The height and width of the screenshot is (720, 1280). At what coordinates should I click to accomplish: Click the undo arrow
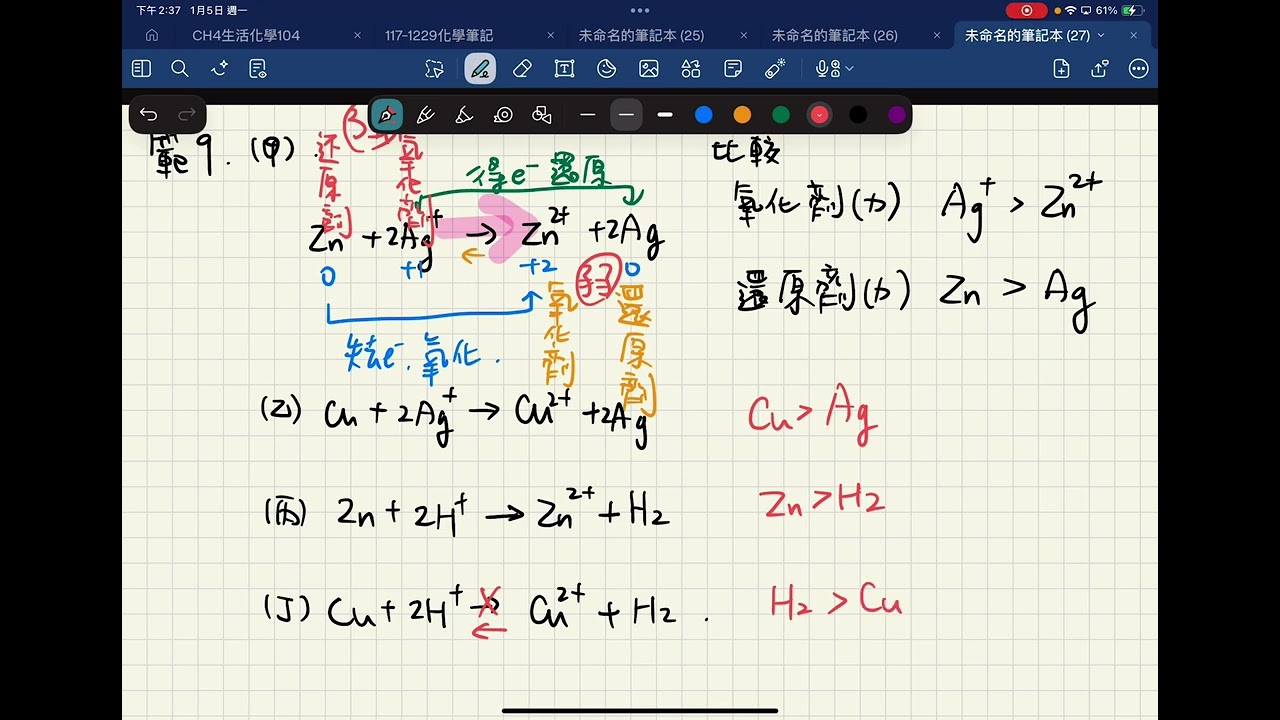tap(148, 115)
